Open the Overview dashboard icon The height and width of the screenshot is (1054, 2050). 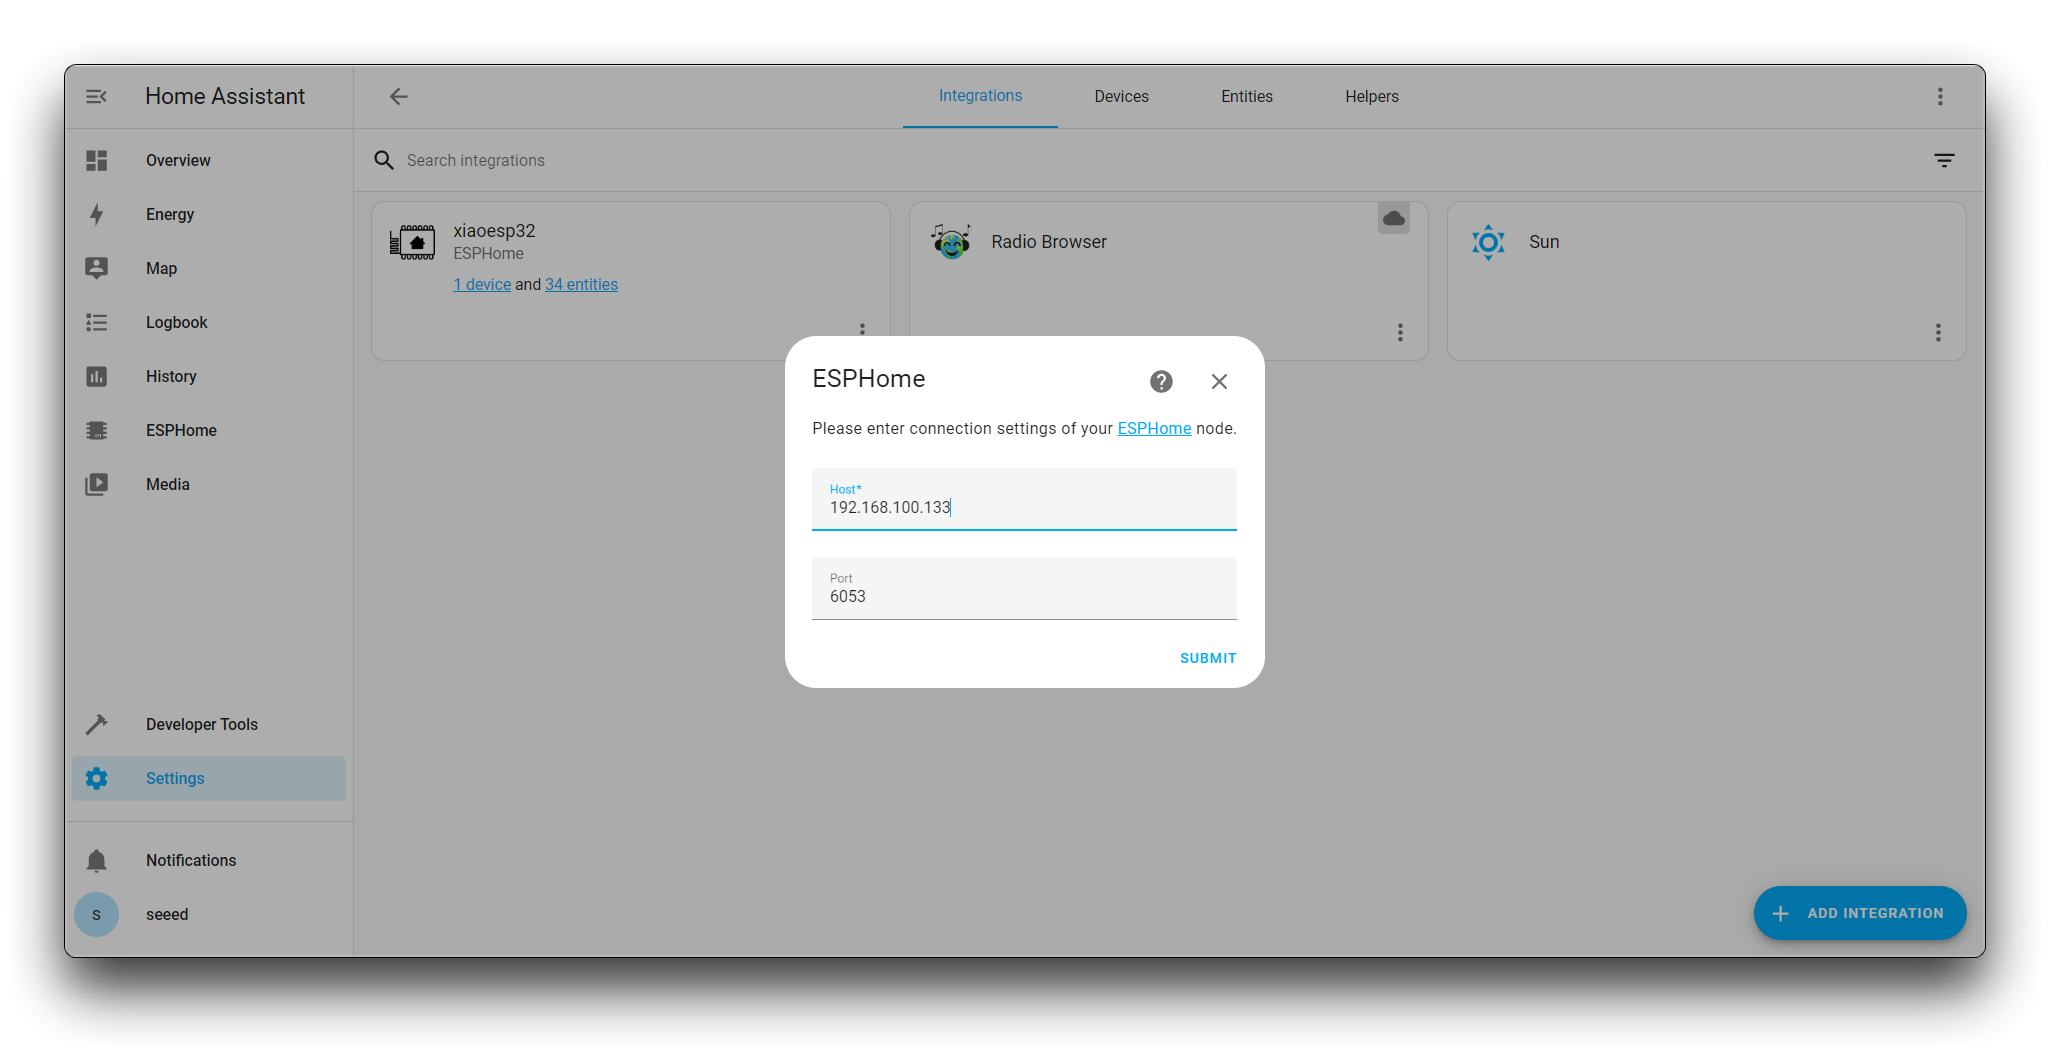coord(96,160)
